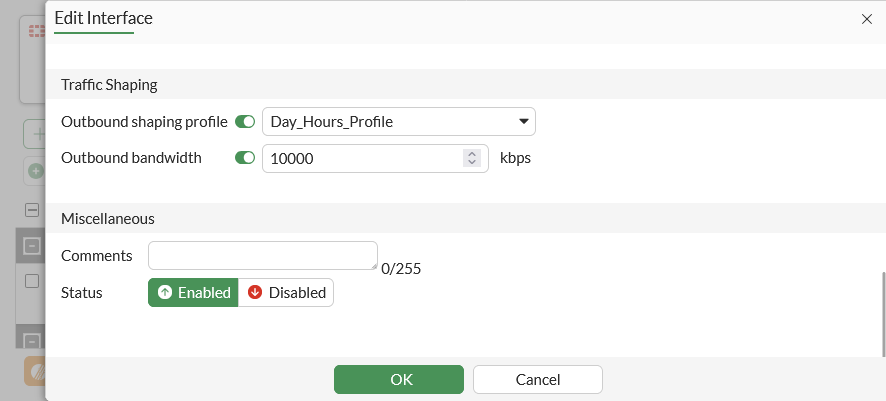Click the green up-arrow icon on Enabled
The height and width of the screenshot is (401, 886).
[x=165, y=293]
